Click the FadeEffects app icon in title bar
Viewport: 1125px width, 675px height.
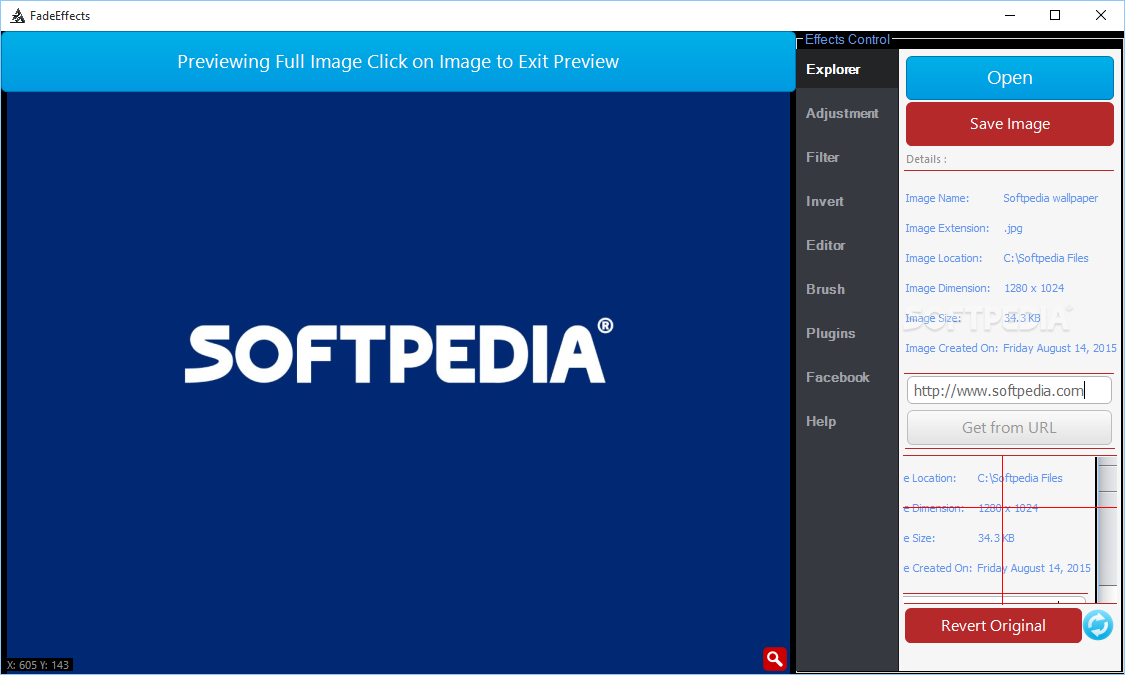click(17, 15)
